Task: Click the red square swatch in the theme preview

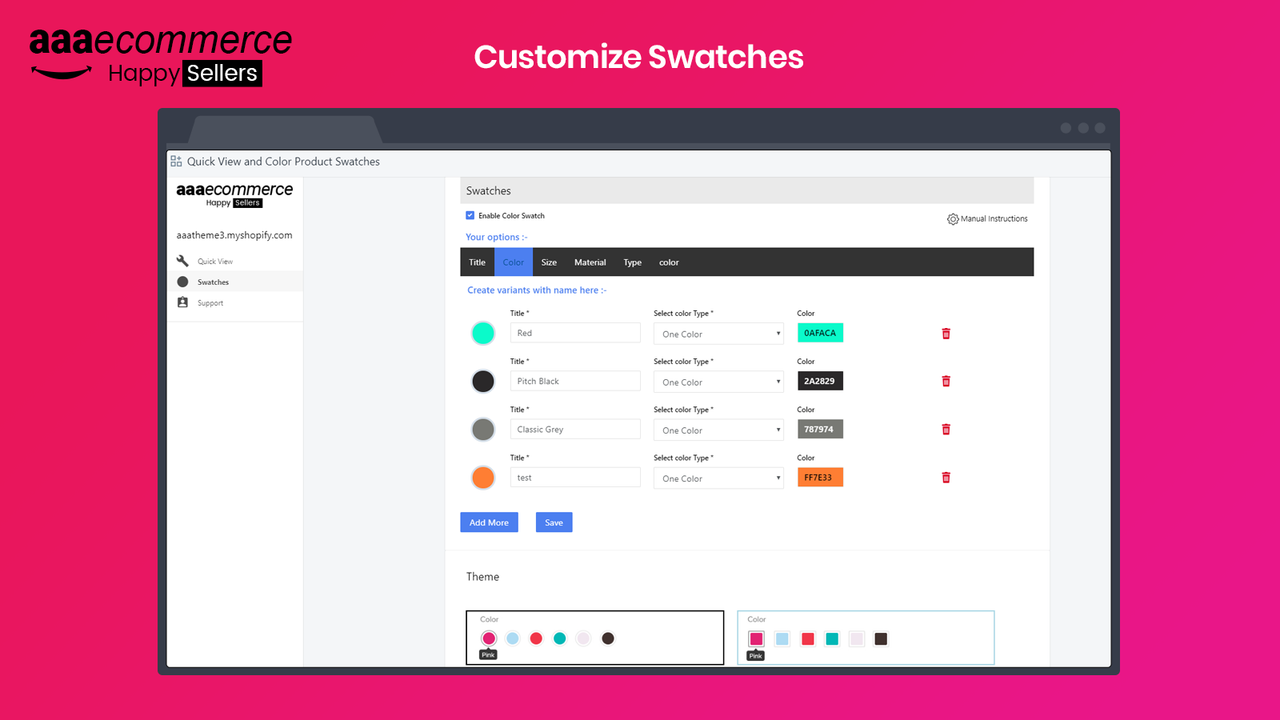Action: [807, 639]
